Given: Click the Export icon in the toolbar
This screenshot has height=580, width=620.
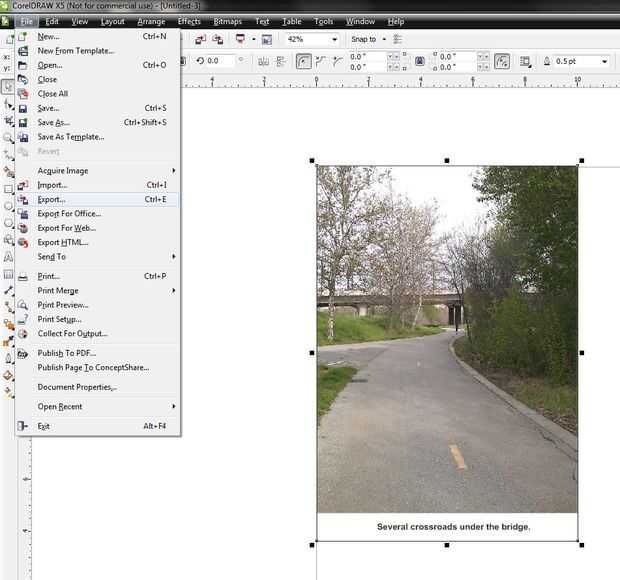Looking at the screenshot, I should tap(217, 39).
